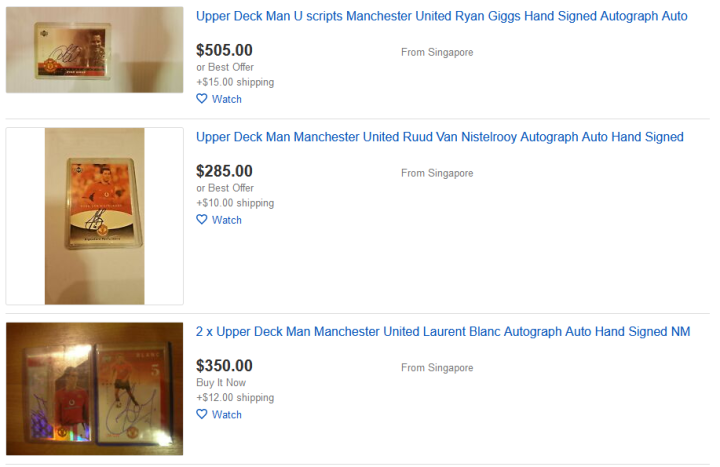Click the $505.00 price

[224, 50]
